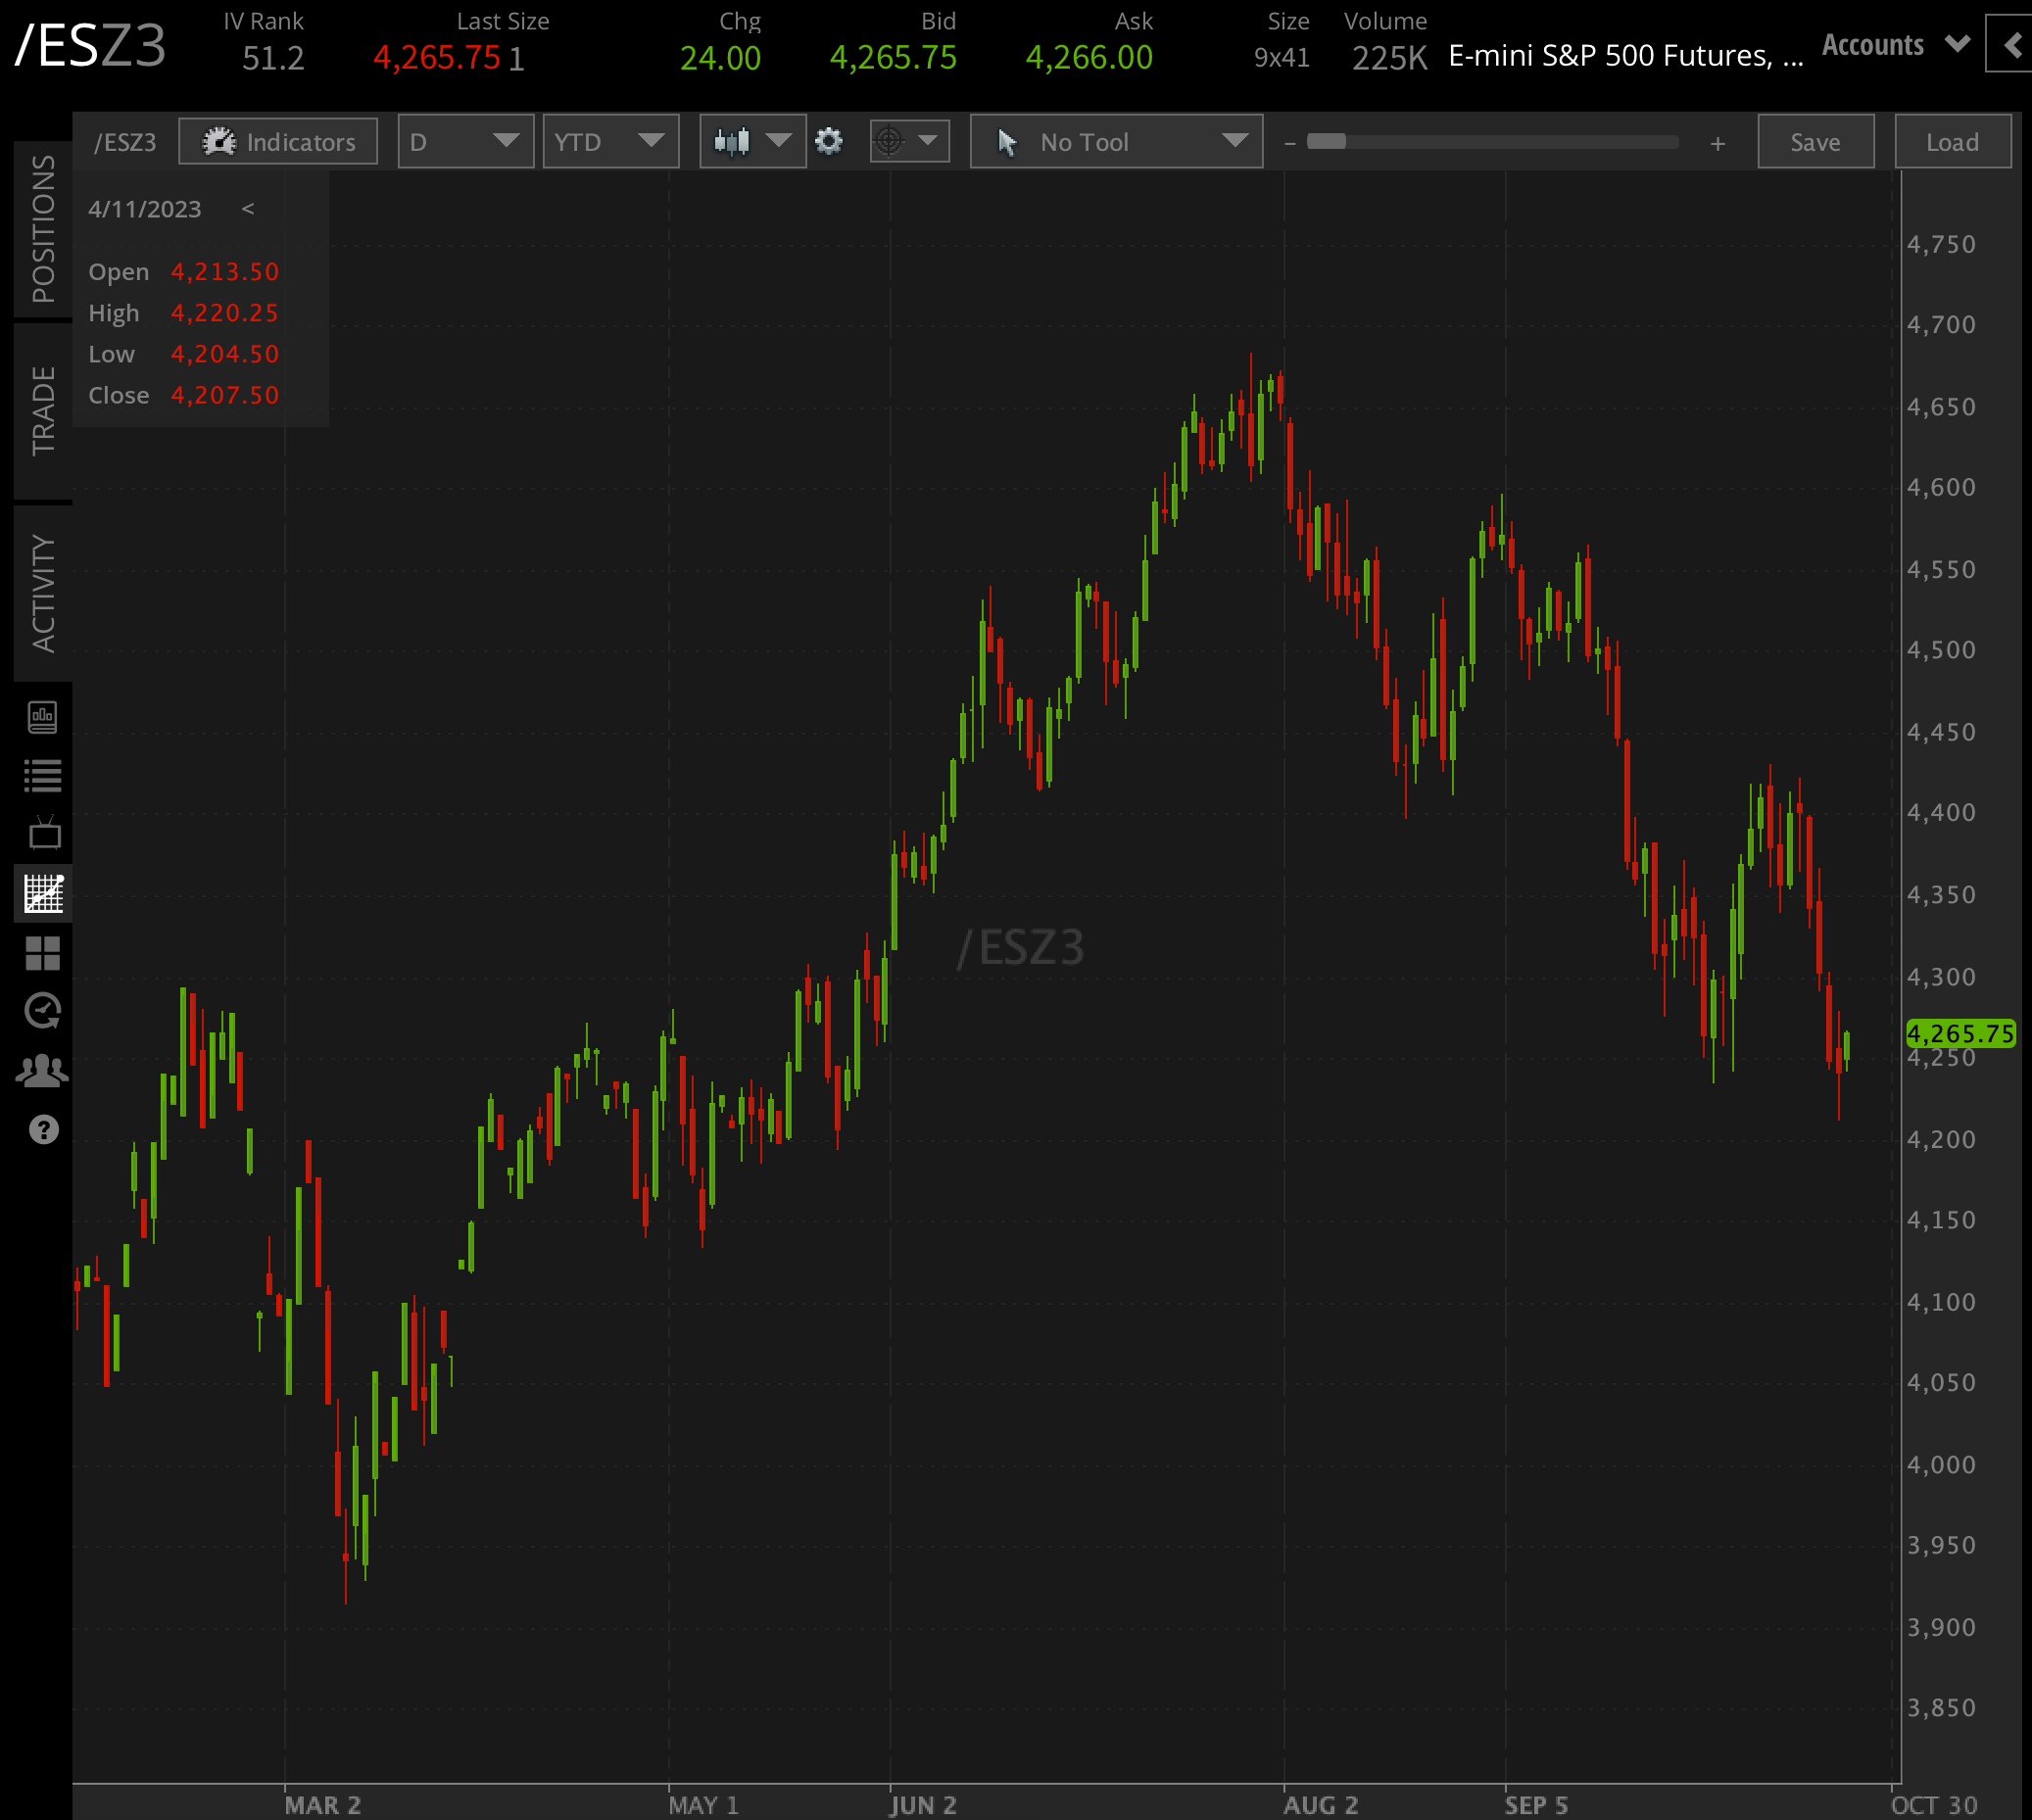
Task: Open chart settings gear icon
Action: tap(829, 142)
